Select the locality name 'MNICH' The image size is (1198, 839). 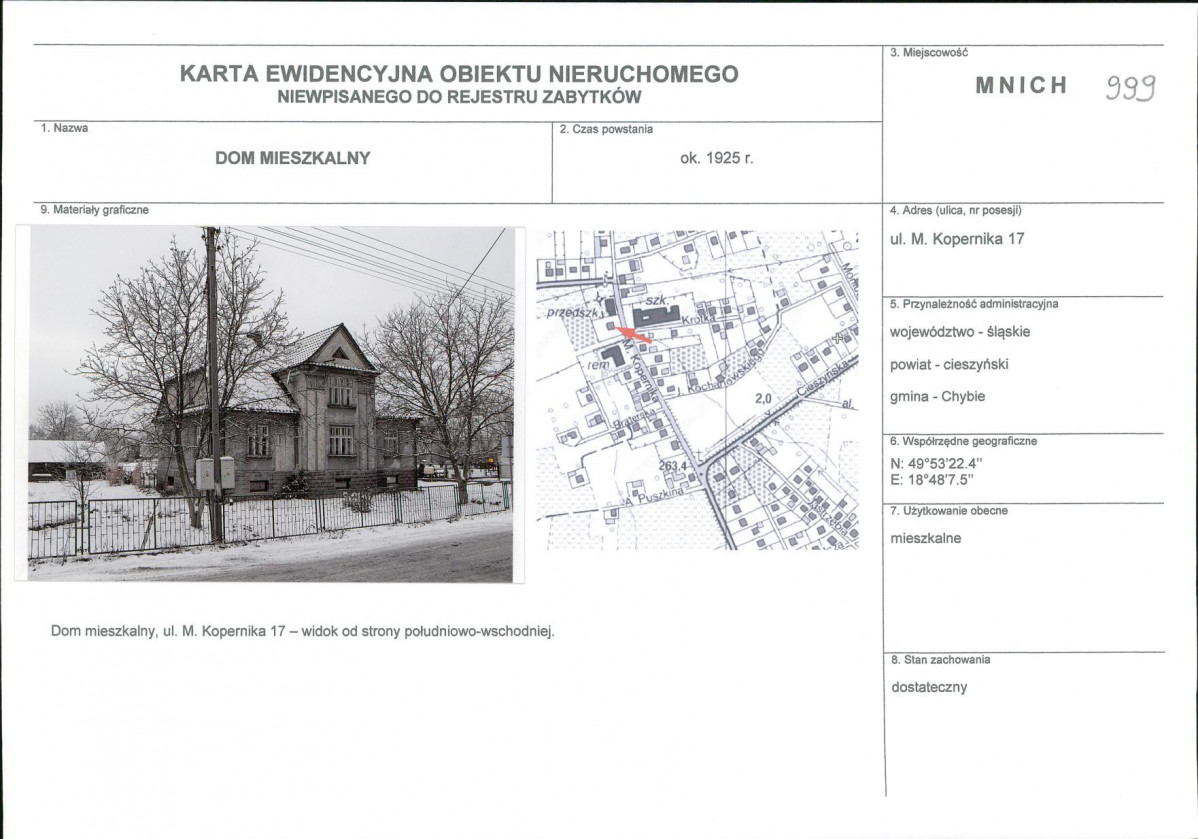pyautogui.click(x=1022, y=85)
